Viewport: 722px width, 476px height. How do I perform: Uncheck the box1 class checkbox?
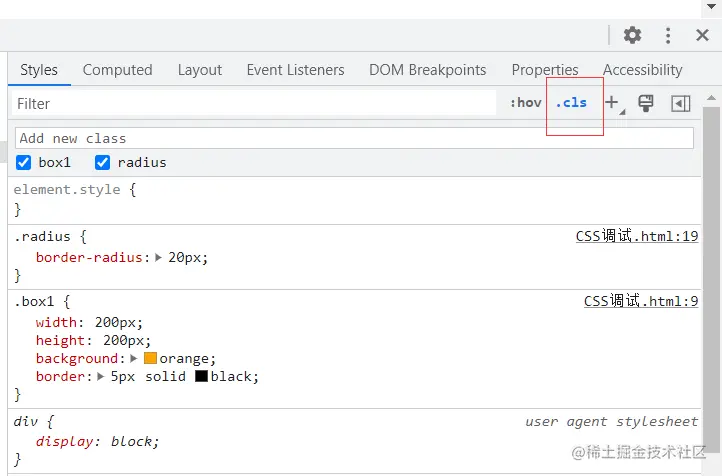[24, 162]
